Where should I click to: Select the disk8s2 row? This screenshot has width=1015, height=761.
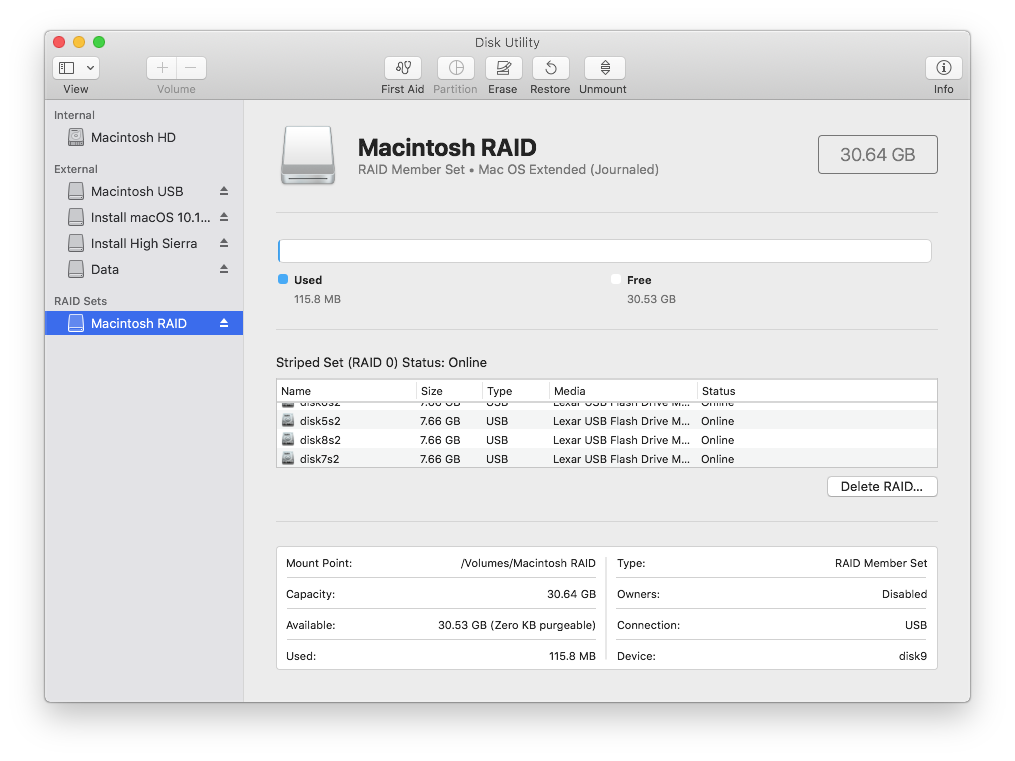607,440
